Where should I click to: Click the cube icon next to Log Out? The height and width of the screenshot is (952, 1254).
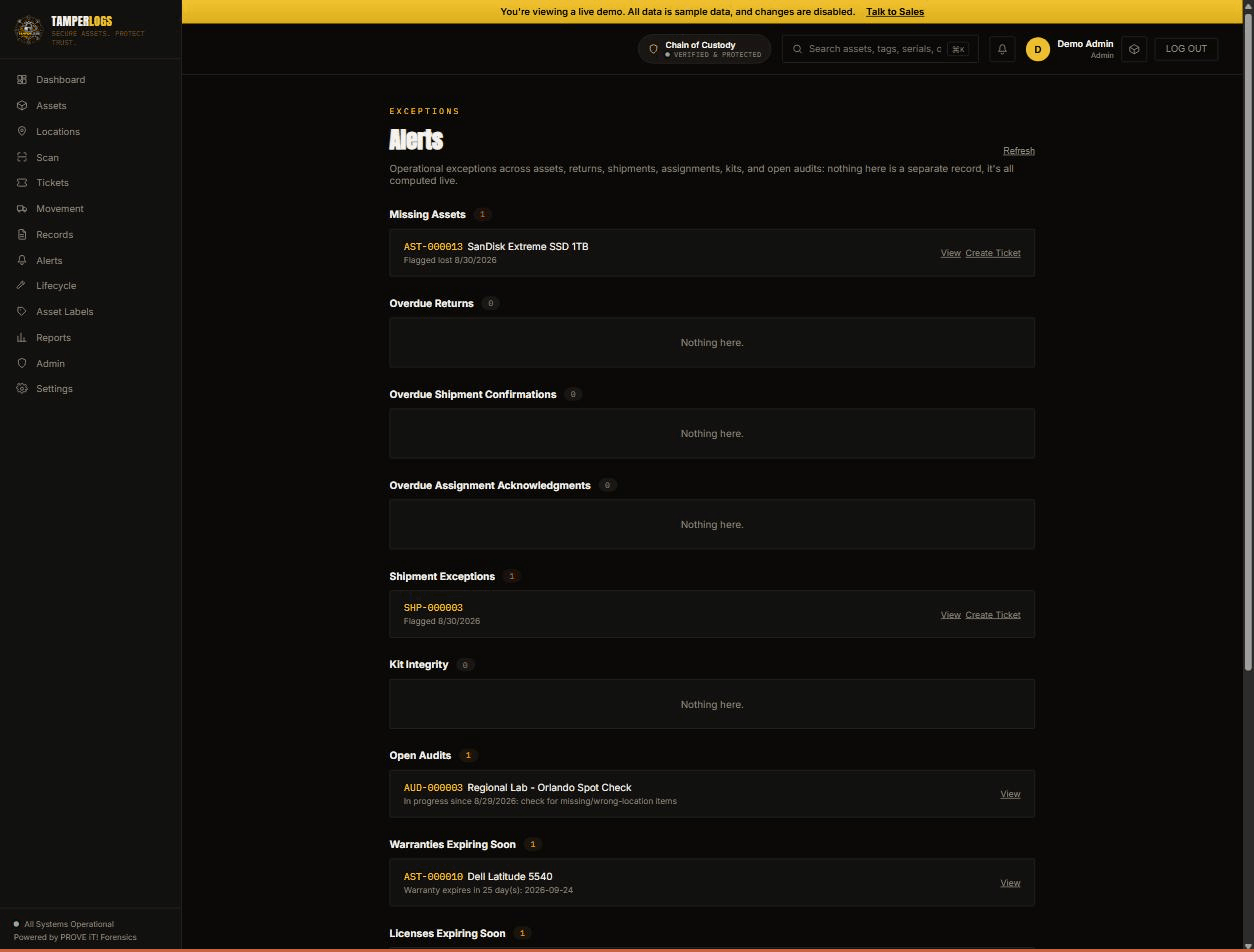click(1134, 49)
